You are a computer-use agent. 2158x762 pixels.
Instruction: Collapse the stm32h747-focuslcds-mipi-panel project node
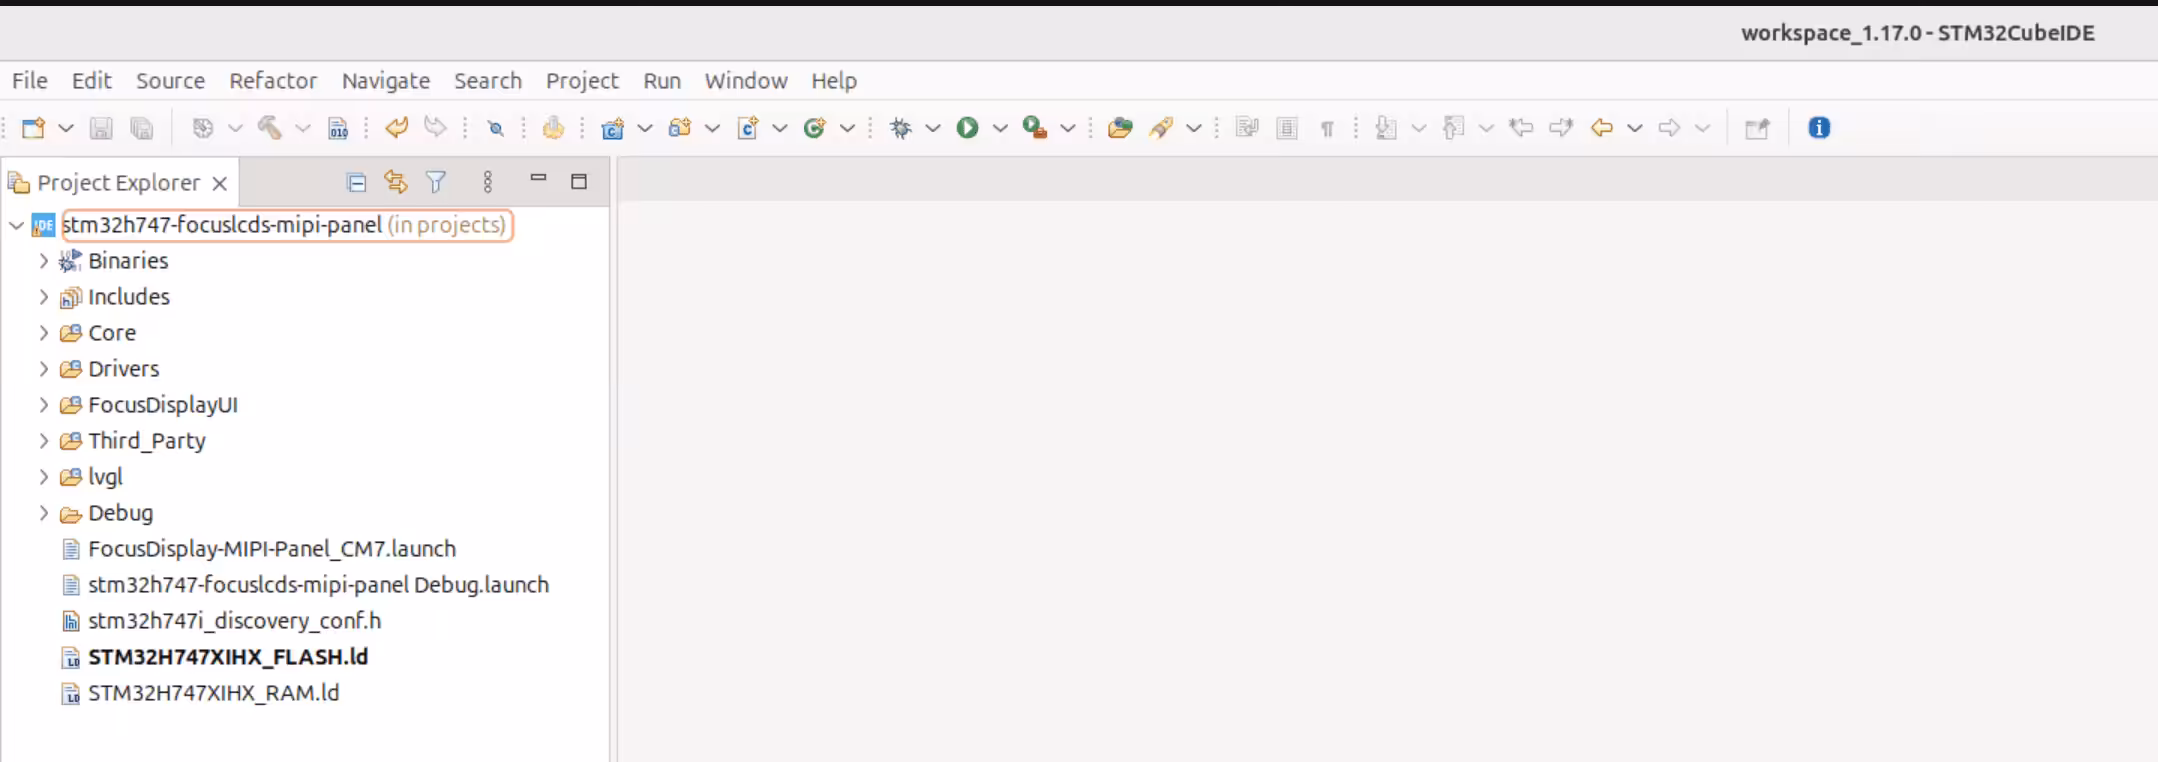(17, 225)
